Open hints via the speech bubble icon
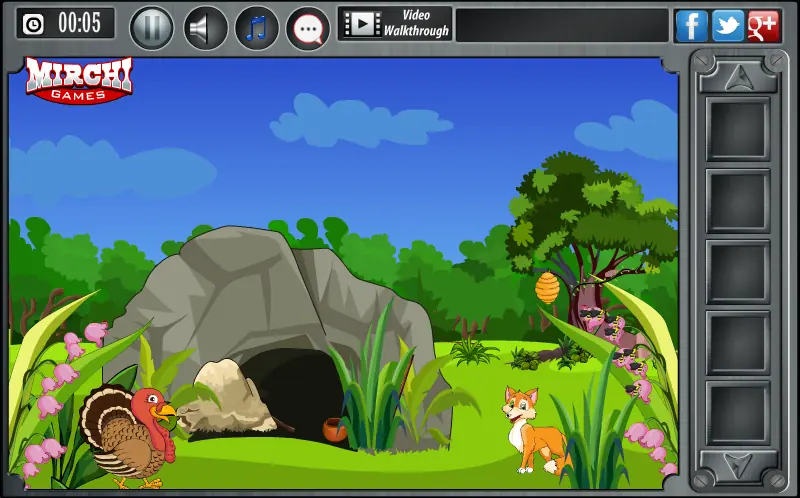 pos(308,28)
